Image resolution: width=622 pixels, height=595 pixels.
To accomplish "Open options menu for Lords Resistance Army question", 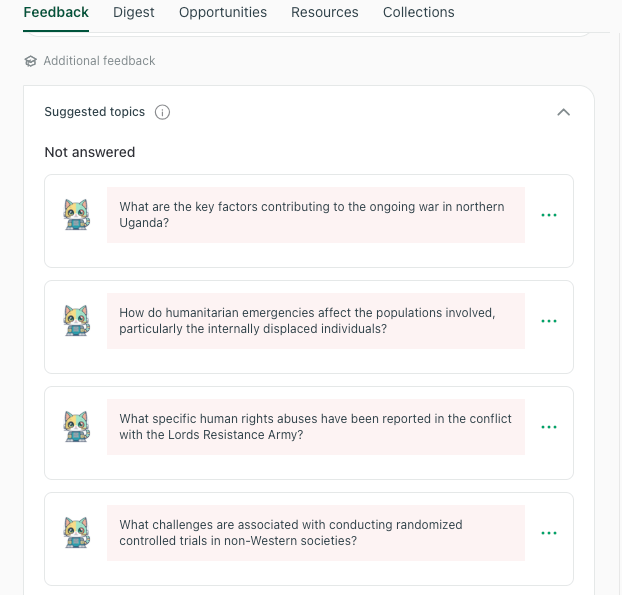I will coord(549,427).
